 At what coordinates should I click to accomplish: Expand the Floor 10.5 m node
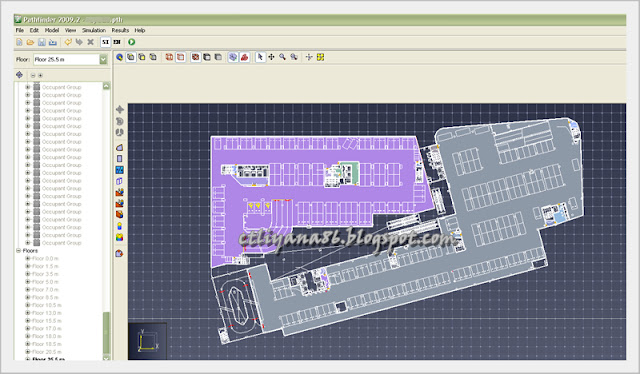28,305
